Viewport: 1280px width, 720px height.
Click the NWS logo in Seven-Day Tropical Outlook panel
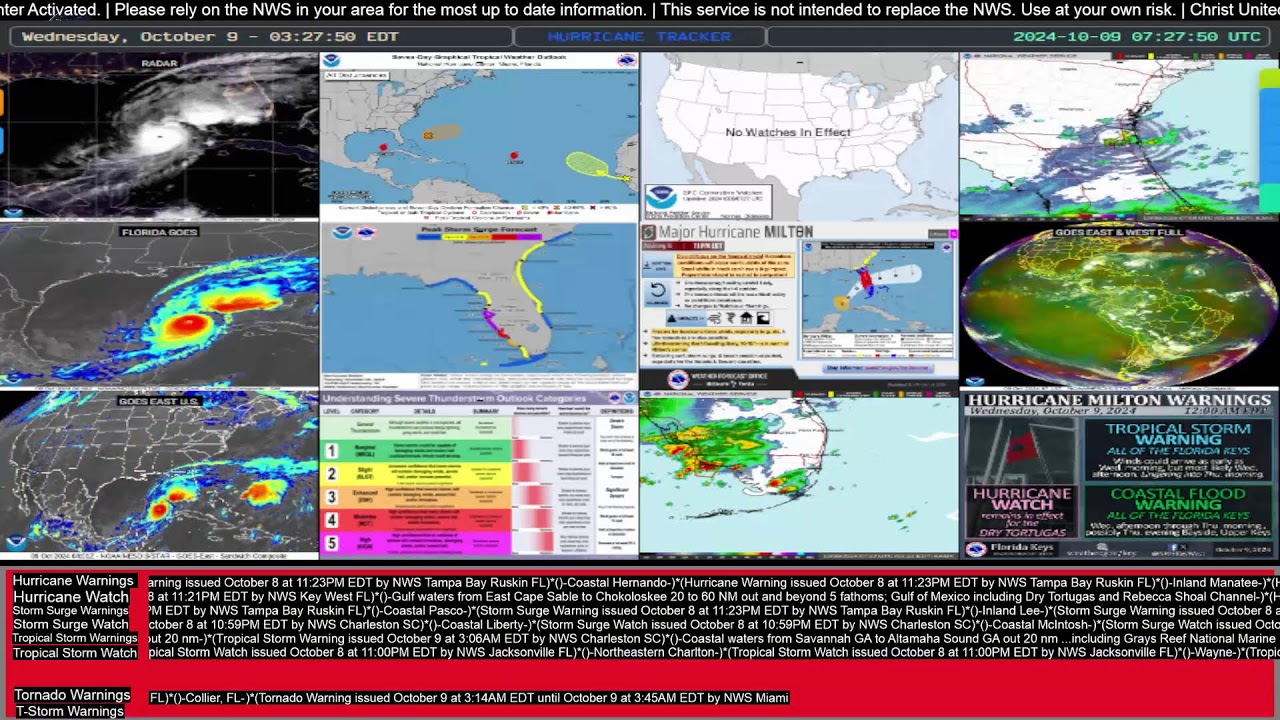[x=627, y=61]
